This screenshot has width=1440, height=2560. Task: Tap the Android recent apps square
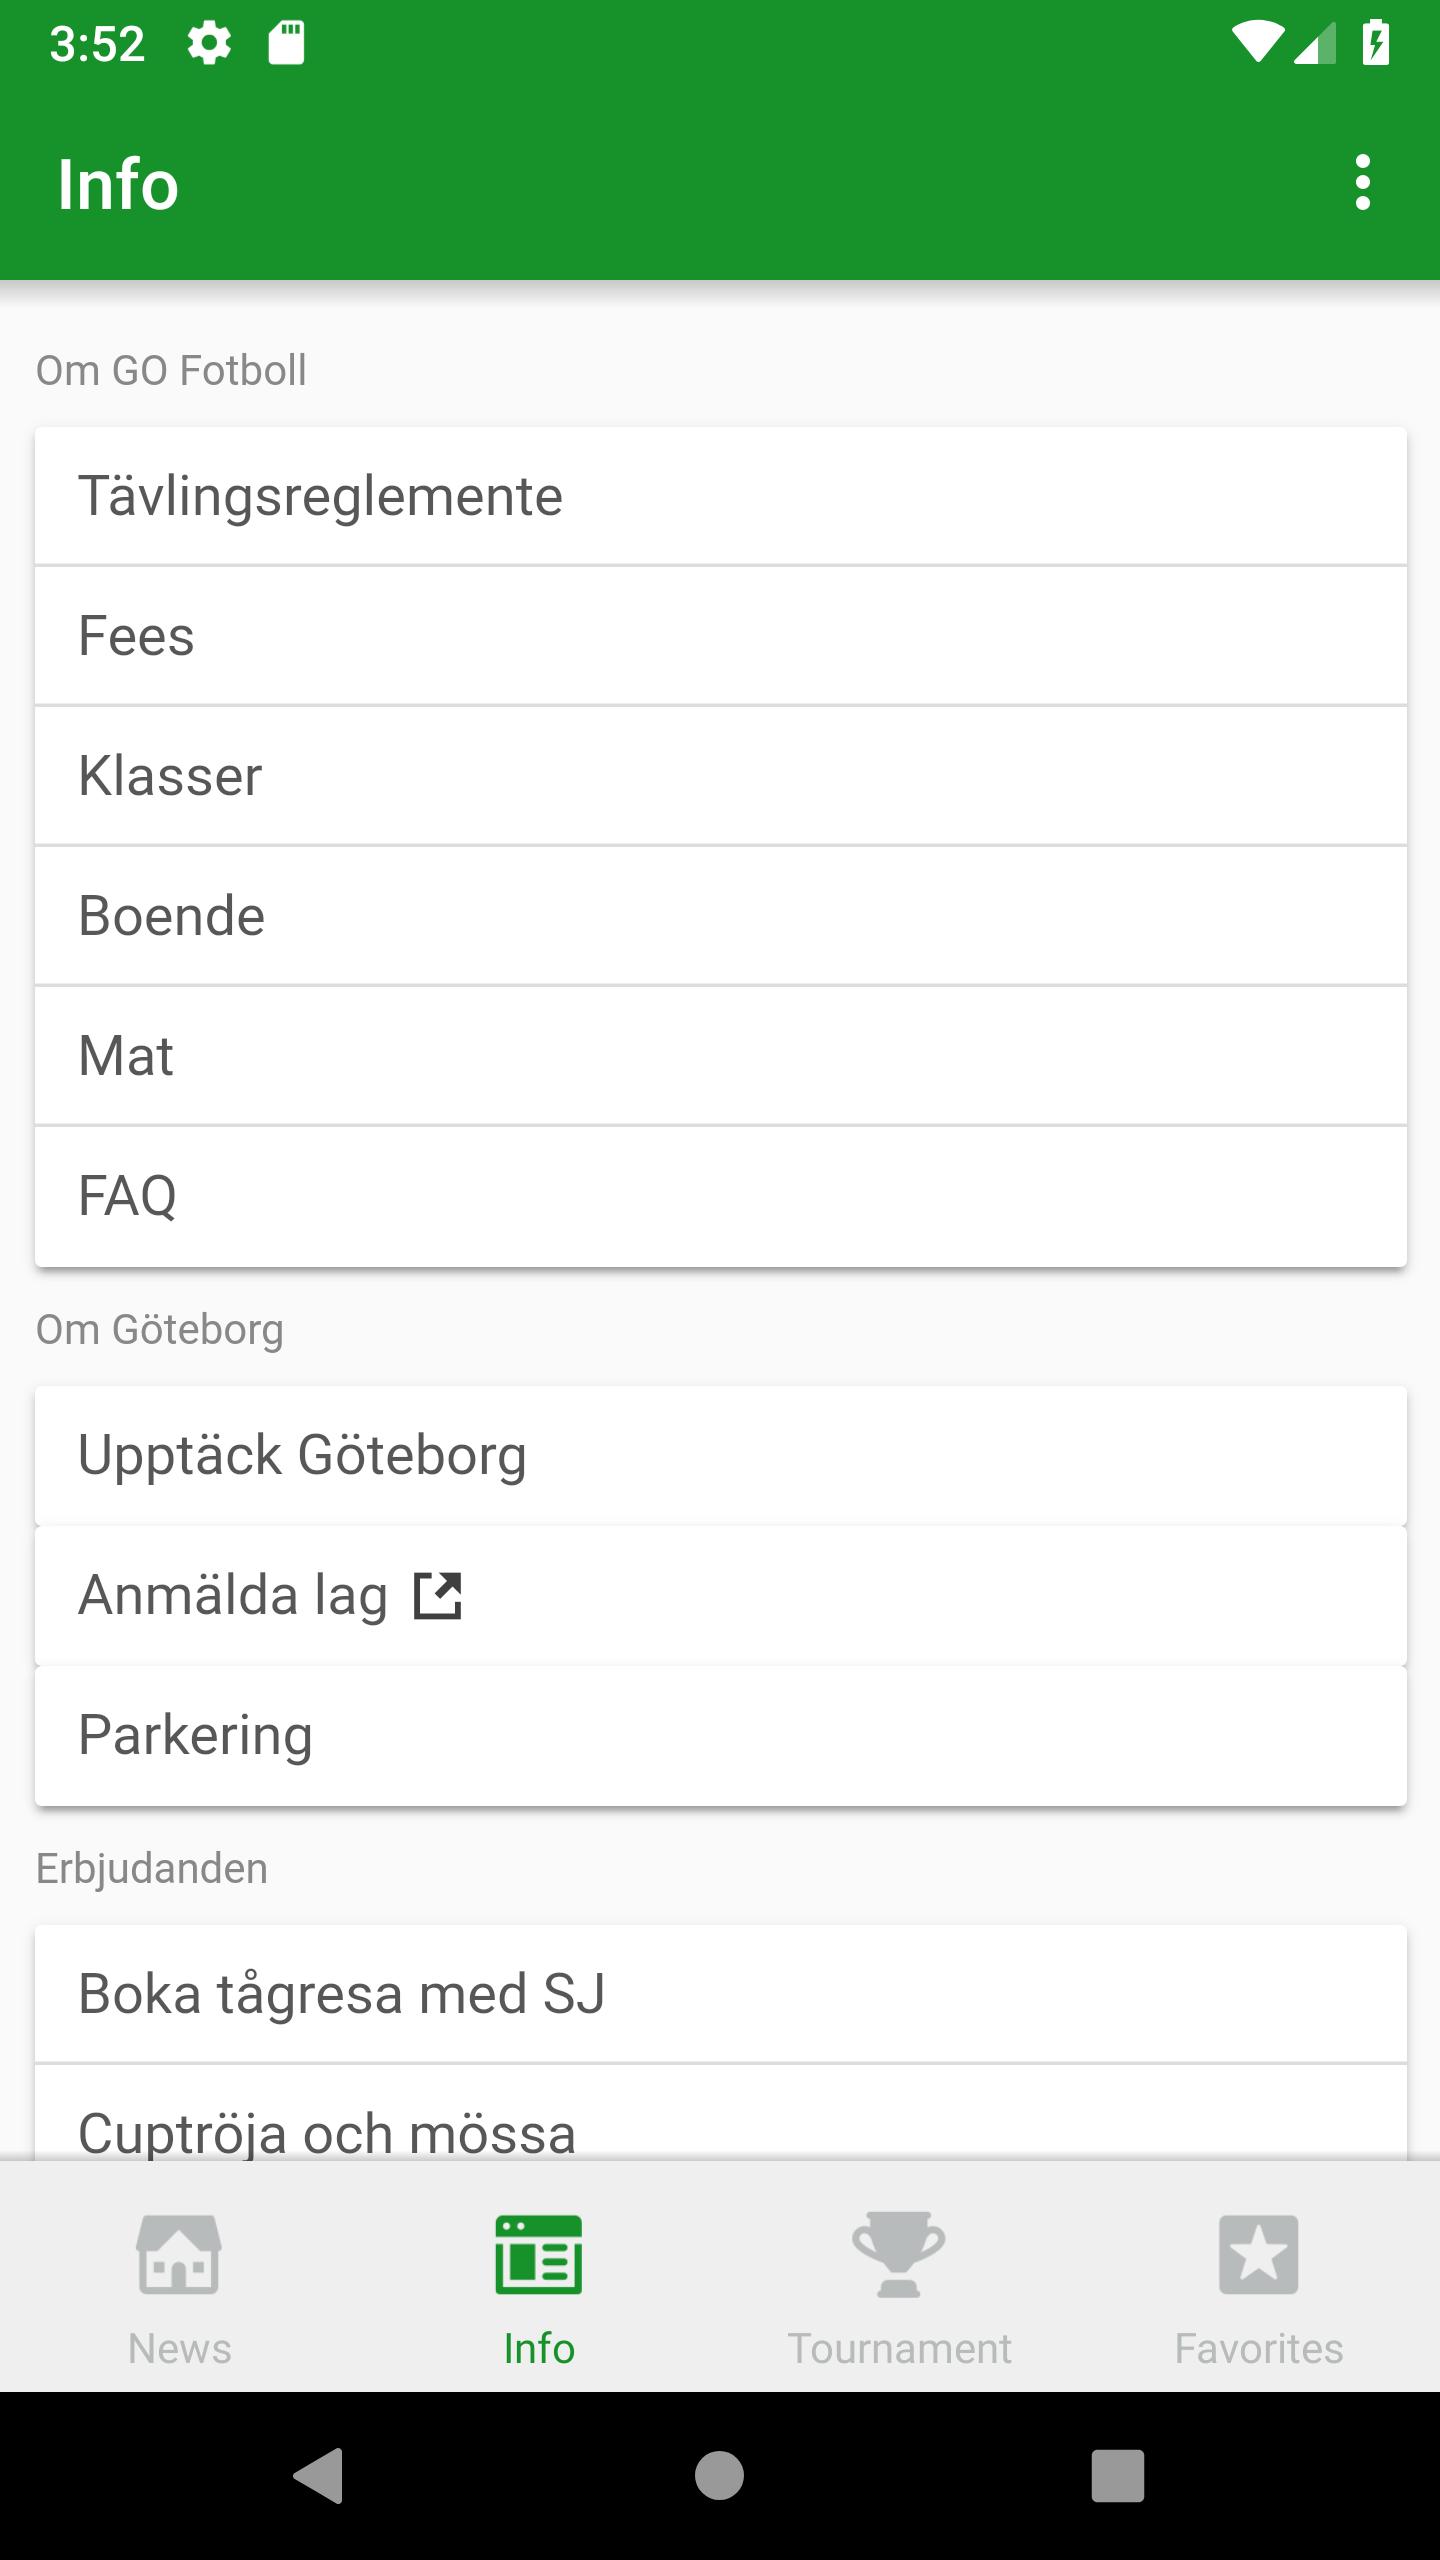coord(1118,2476)
